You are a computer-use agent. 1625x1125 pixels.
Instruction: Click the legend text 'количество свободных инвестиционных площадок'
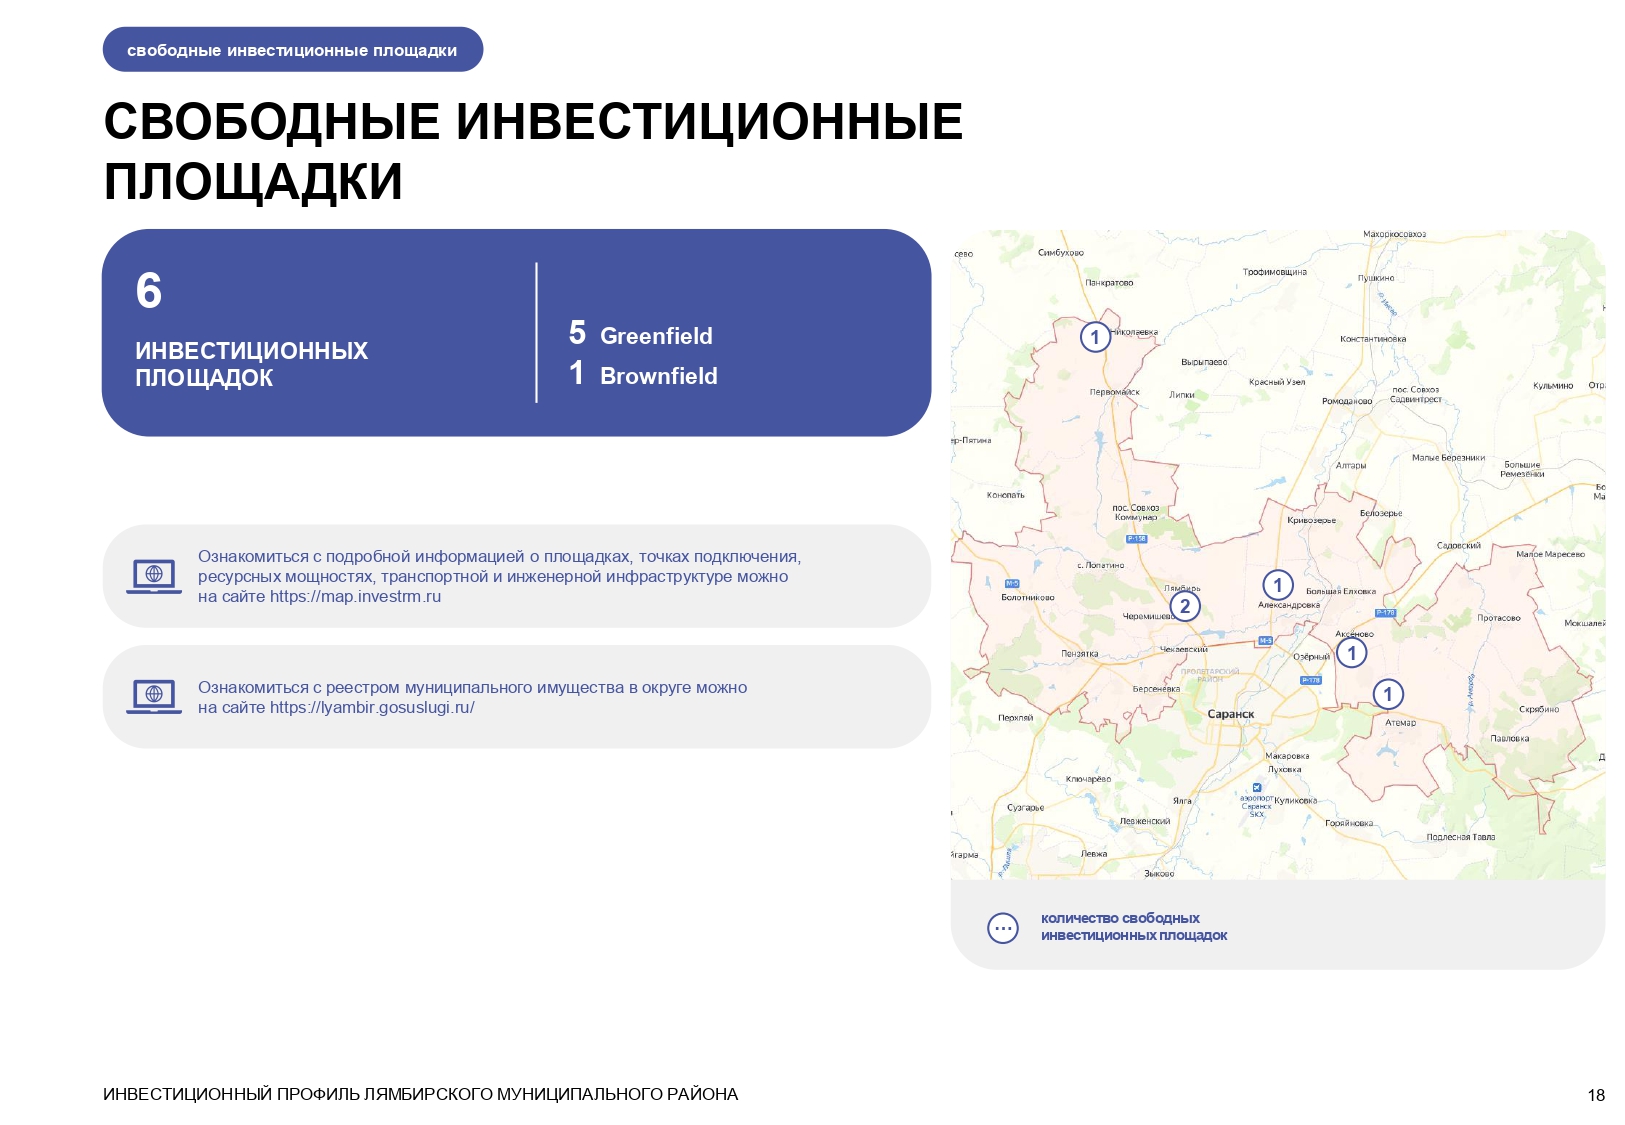tap(1134, 927)
